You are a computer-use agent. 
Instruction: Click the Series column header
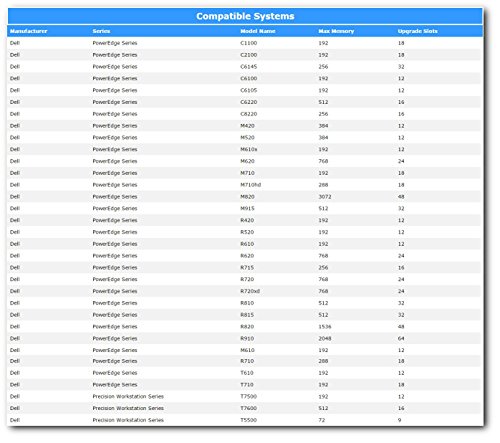click(101, 31)
